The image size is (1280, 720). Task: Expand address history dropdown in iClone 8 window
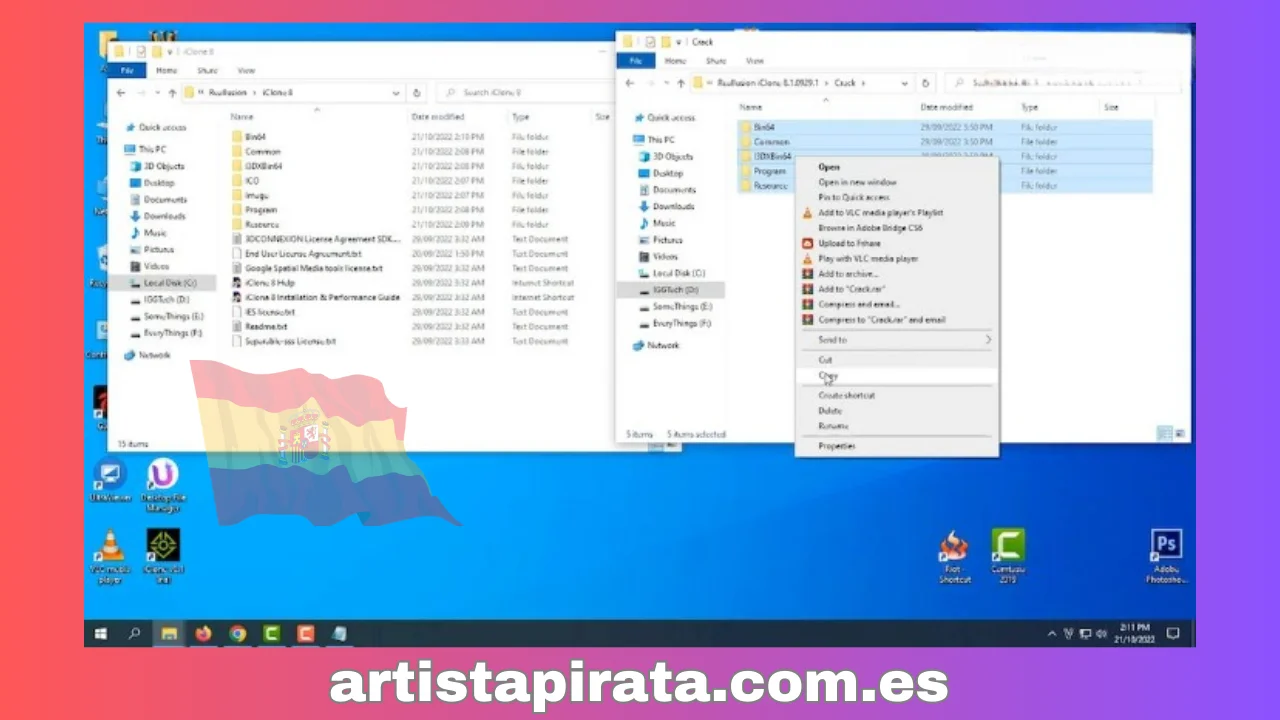point(396,92)
